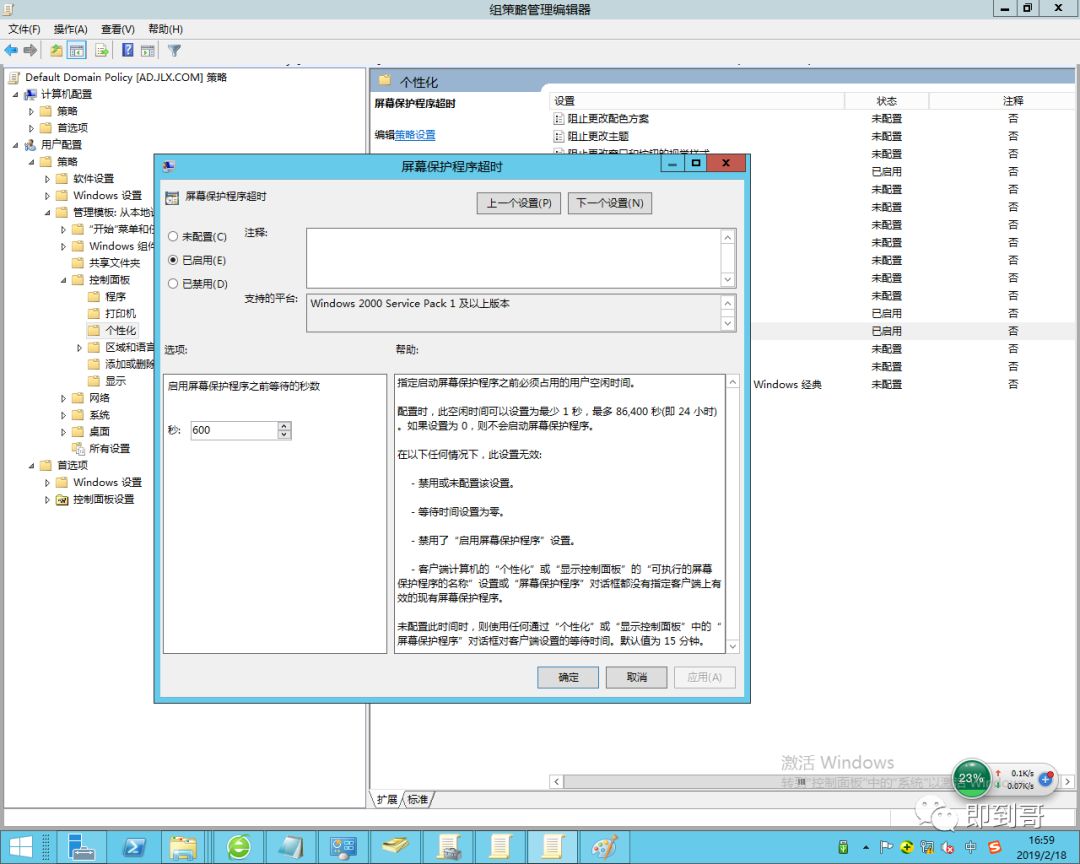The image size is (1080, 864).
Task: Open the 文件(F) menu
Action: (x=24, y=29)
